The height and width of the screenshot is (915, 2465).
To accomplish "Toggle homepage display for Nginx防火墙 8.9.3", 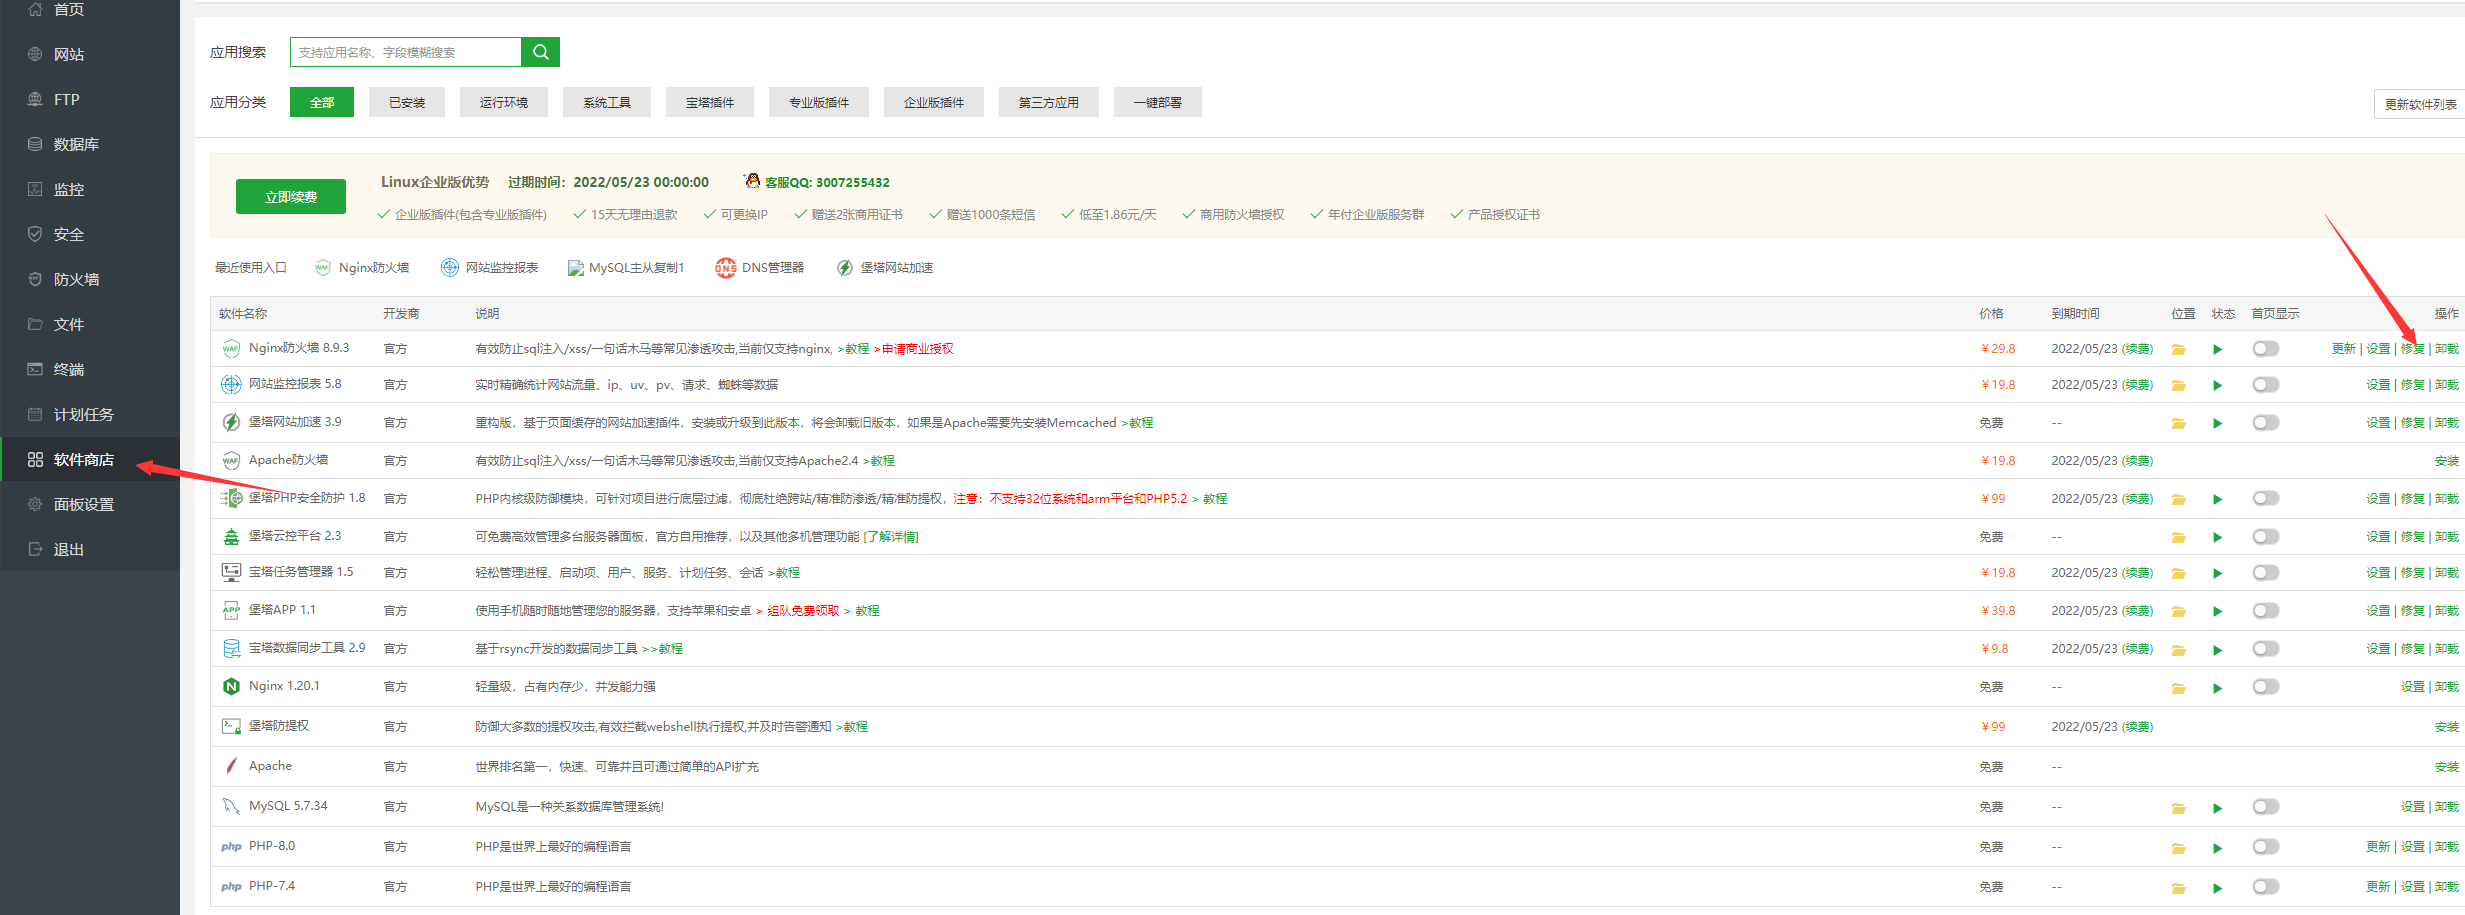I will pyautogui.click(x=2265, y=349).
